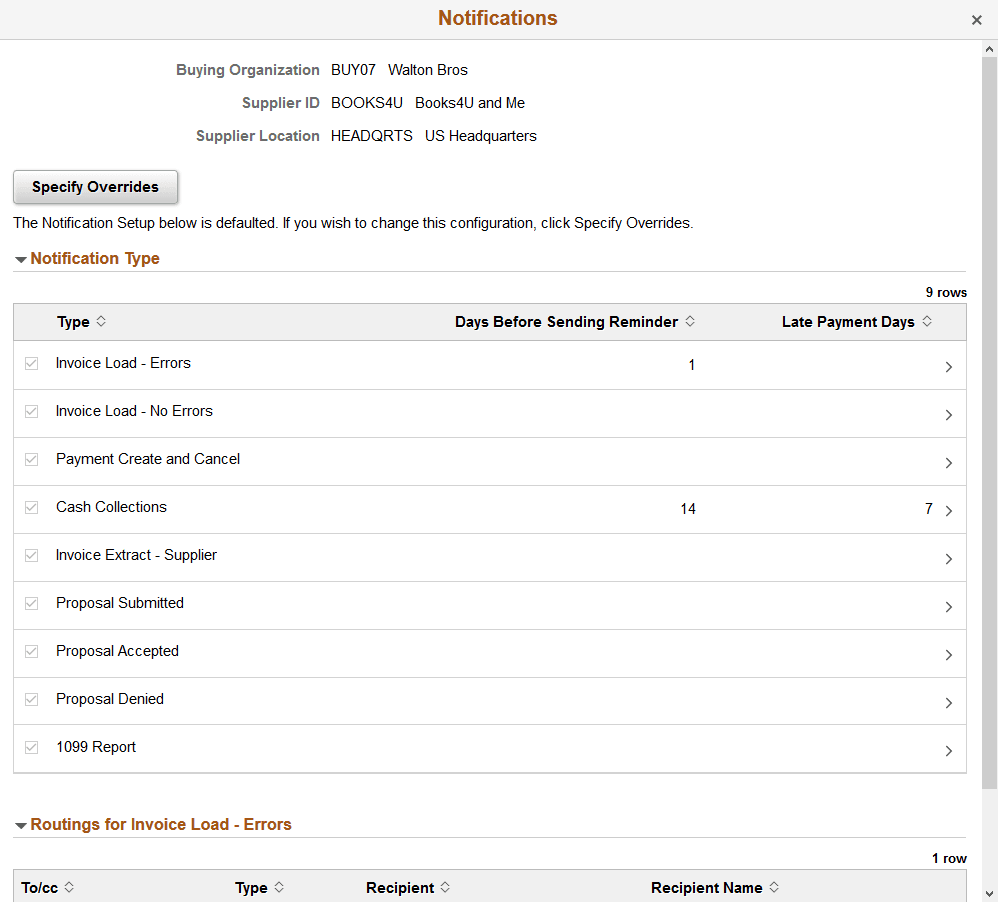Toggle the Invoice Extract - Supplier checkbox
This screenshot has width=998, height=903.
tap(31, 555)
